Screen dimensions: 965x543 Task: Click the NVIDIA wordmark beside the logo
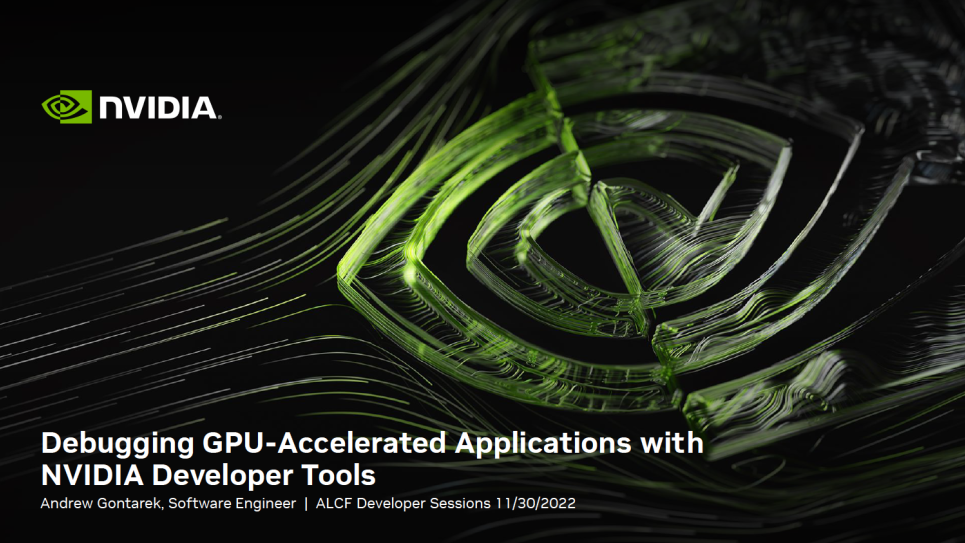click(157, 108)
